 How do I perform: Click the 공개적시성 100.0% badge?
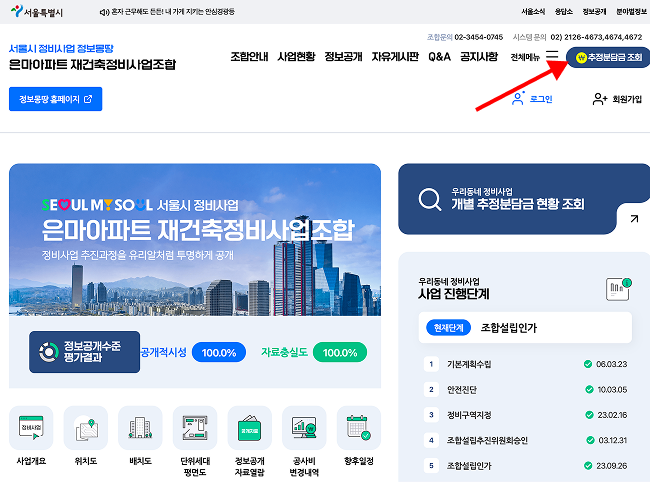[219, 352]
